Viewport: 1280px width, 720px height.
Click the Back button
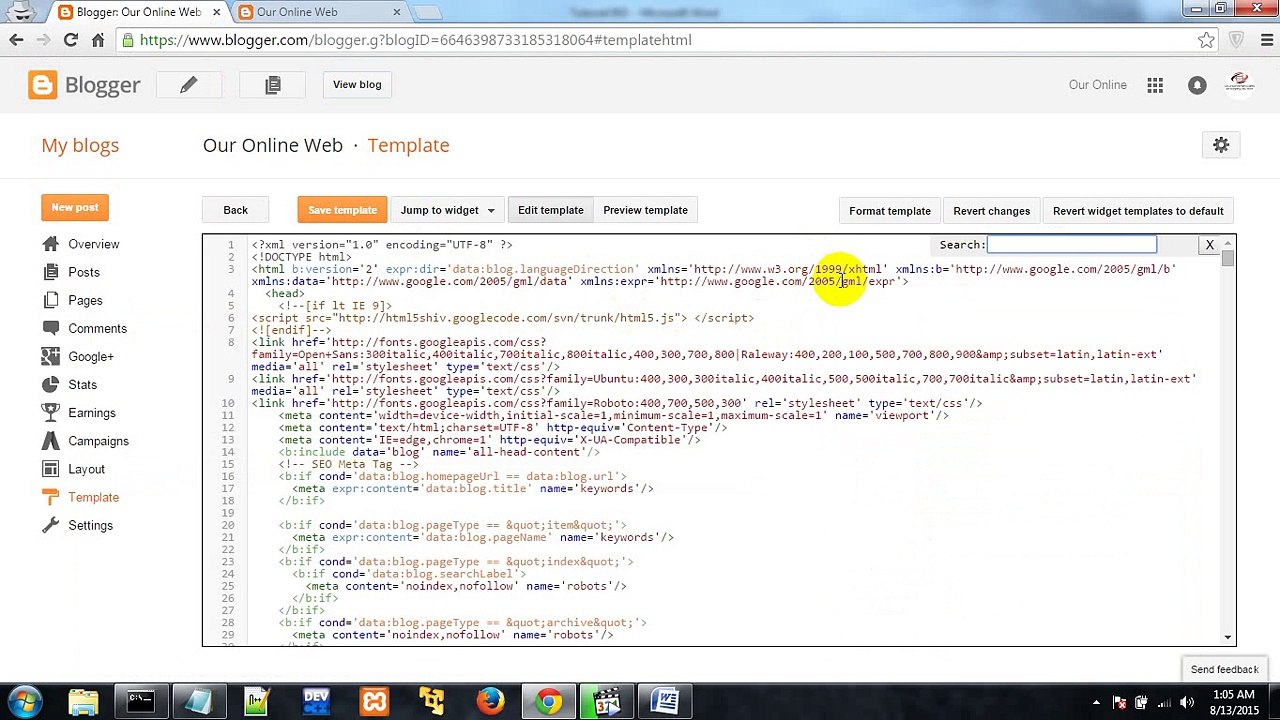point(235,210)
